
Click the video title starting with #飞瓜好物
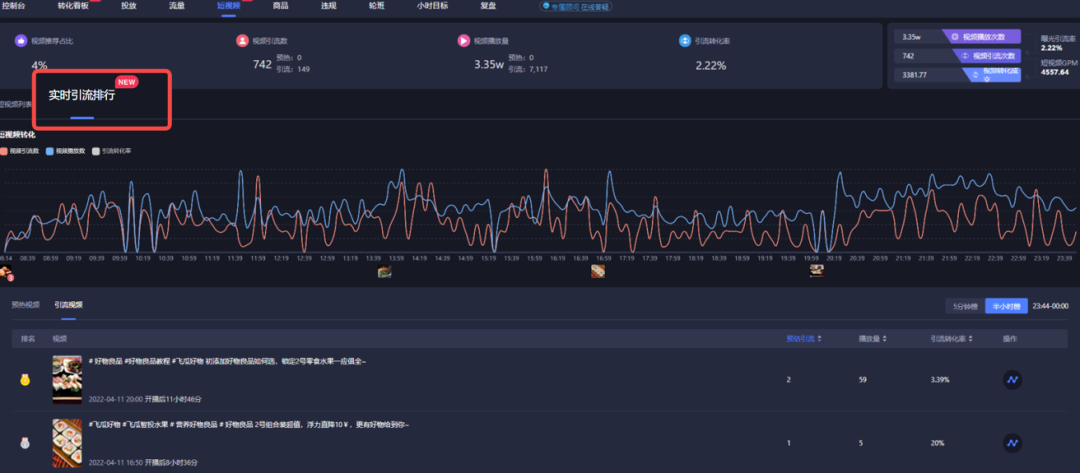point(249,425)
